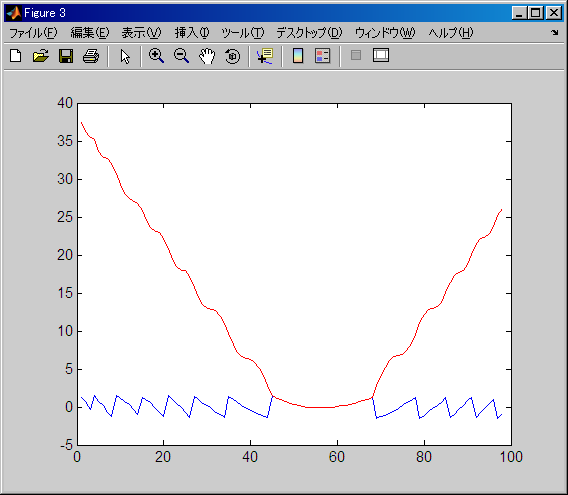Expand the ツール(T) menu

(243, 33)
